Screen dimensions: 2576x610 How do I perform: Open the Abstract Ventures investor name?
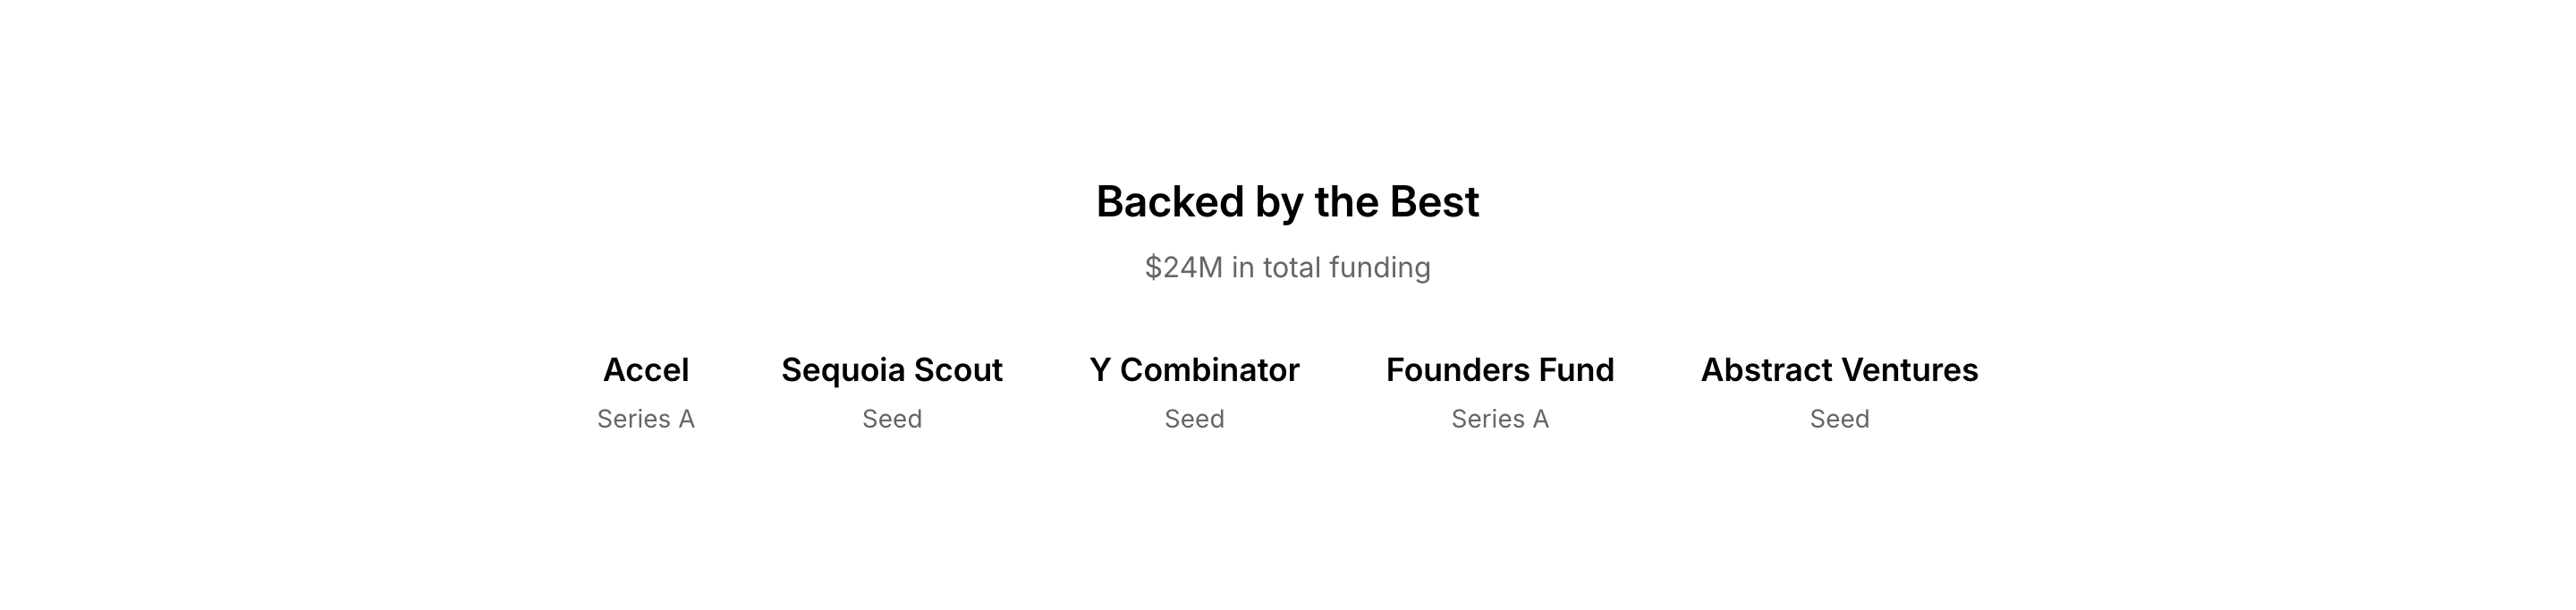(x=1839, y=370)
